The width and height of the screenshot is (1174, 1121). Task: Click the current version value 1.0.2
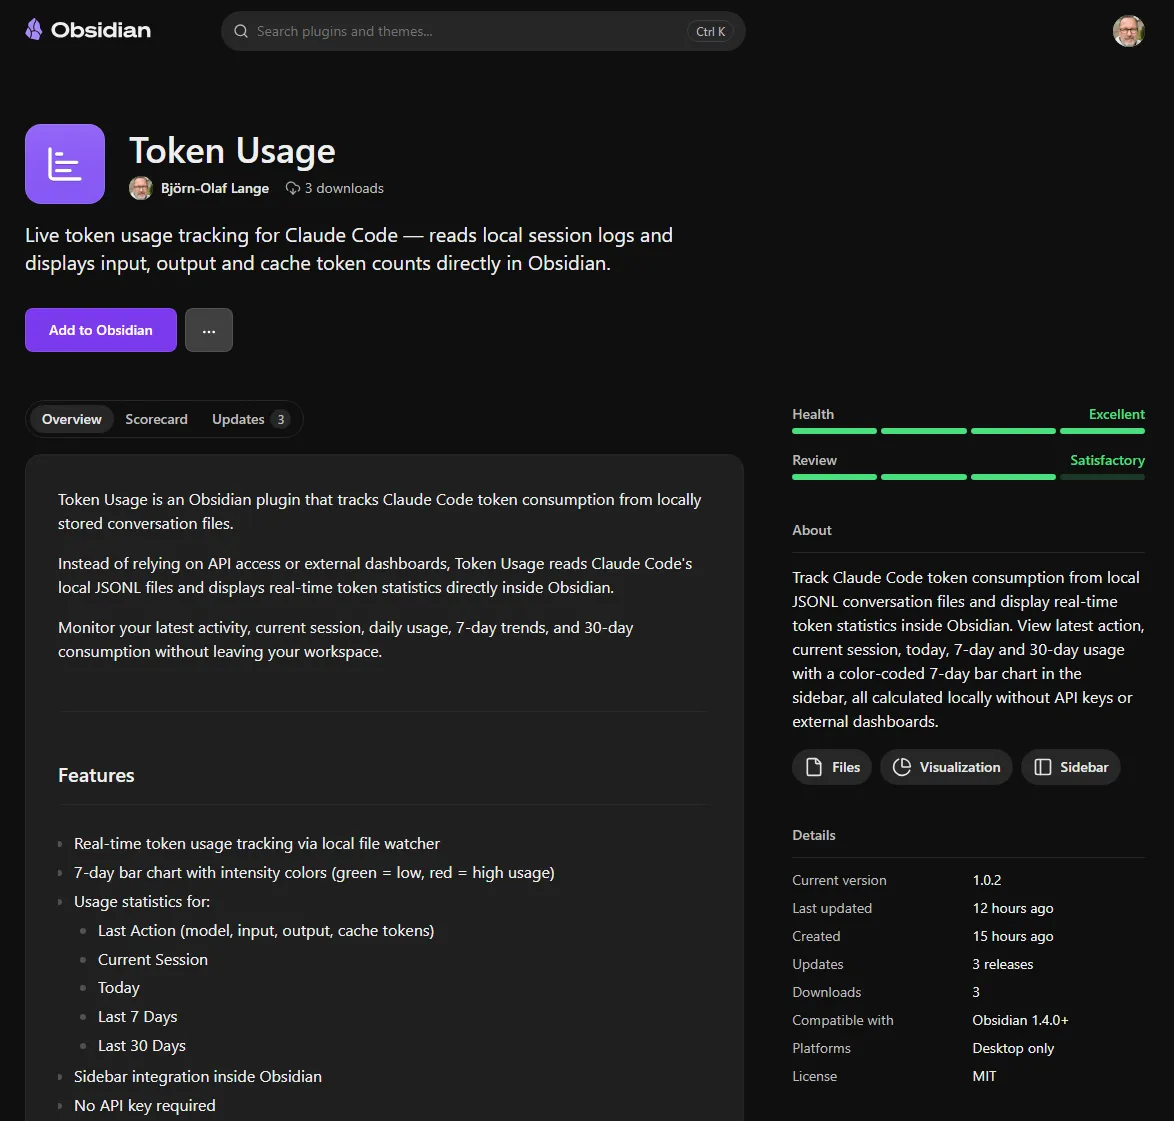(x=987, y=881)
